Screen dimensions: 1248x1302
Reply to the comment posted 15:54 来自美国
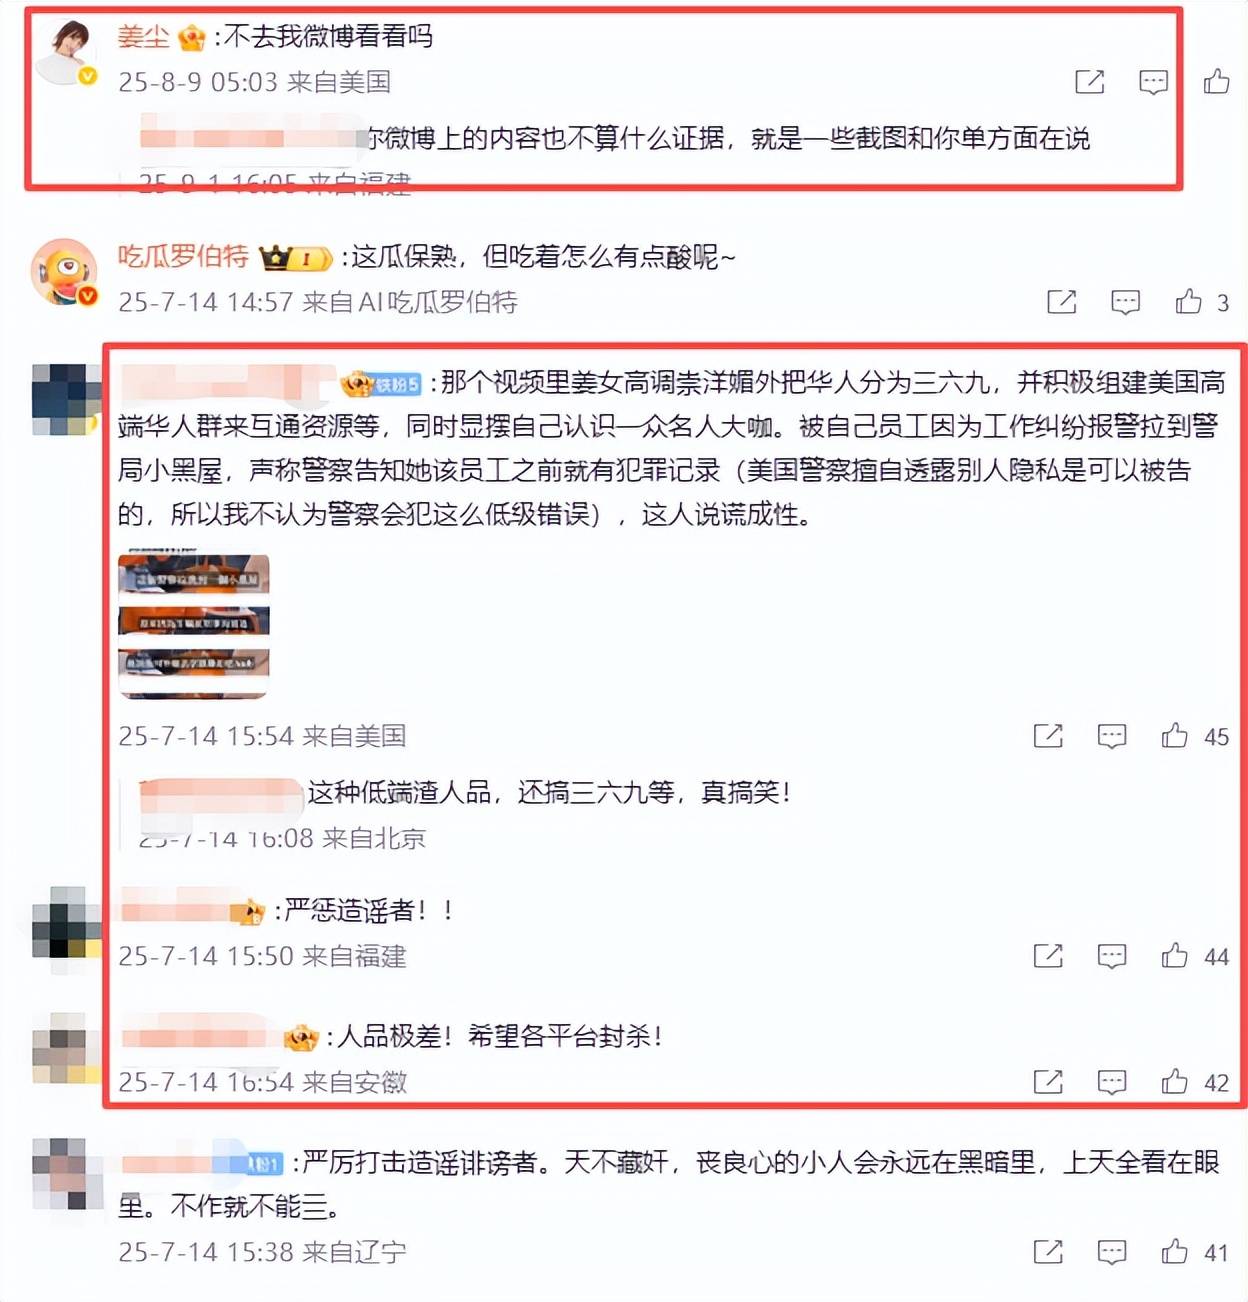point(1111,737)
